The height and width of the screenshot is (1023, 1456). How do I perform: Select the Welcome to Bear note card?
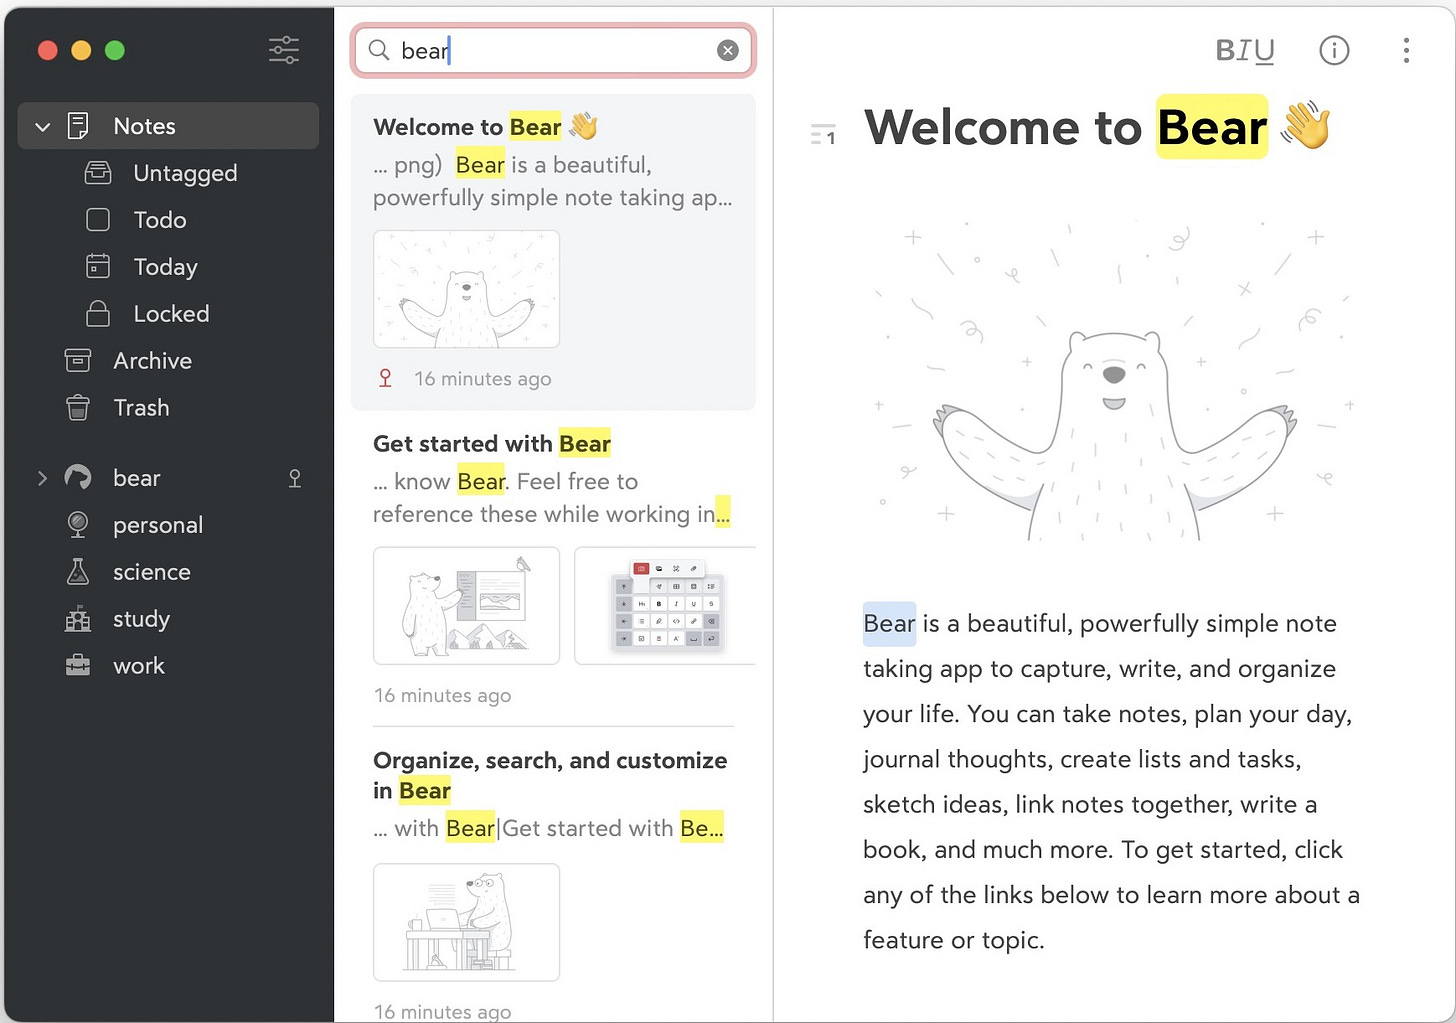pyautogui.click(x=553, y=252)
